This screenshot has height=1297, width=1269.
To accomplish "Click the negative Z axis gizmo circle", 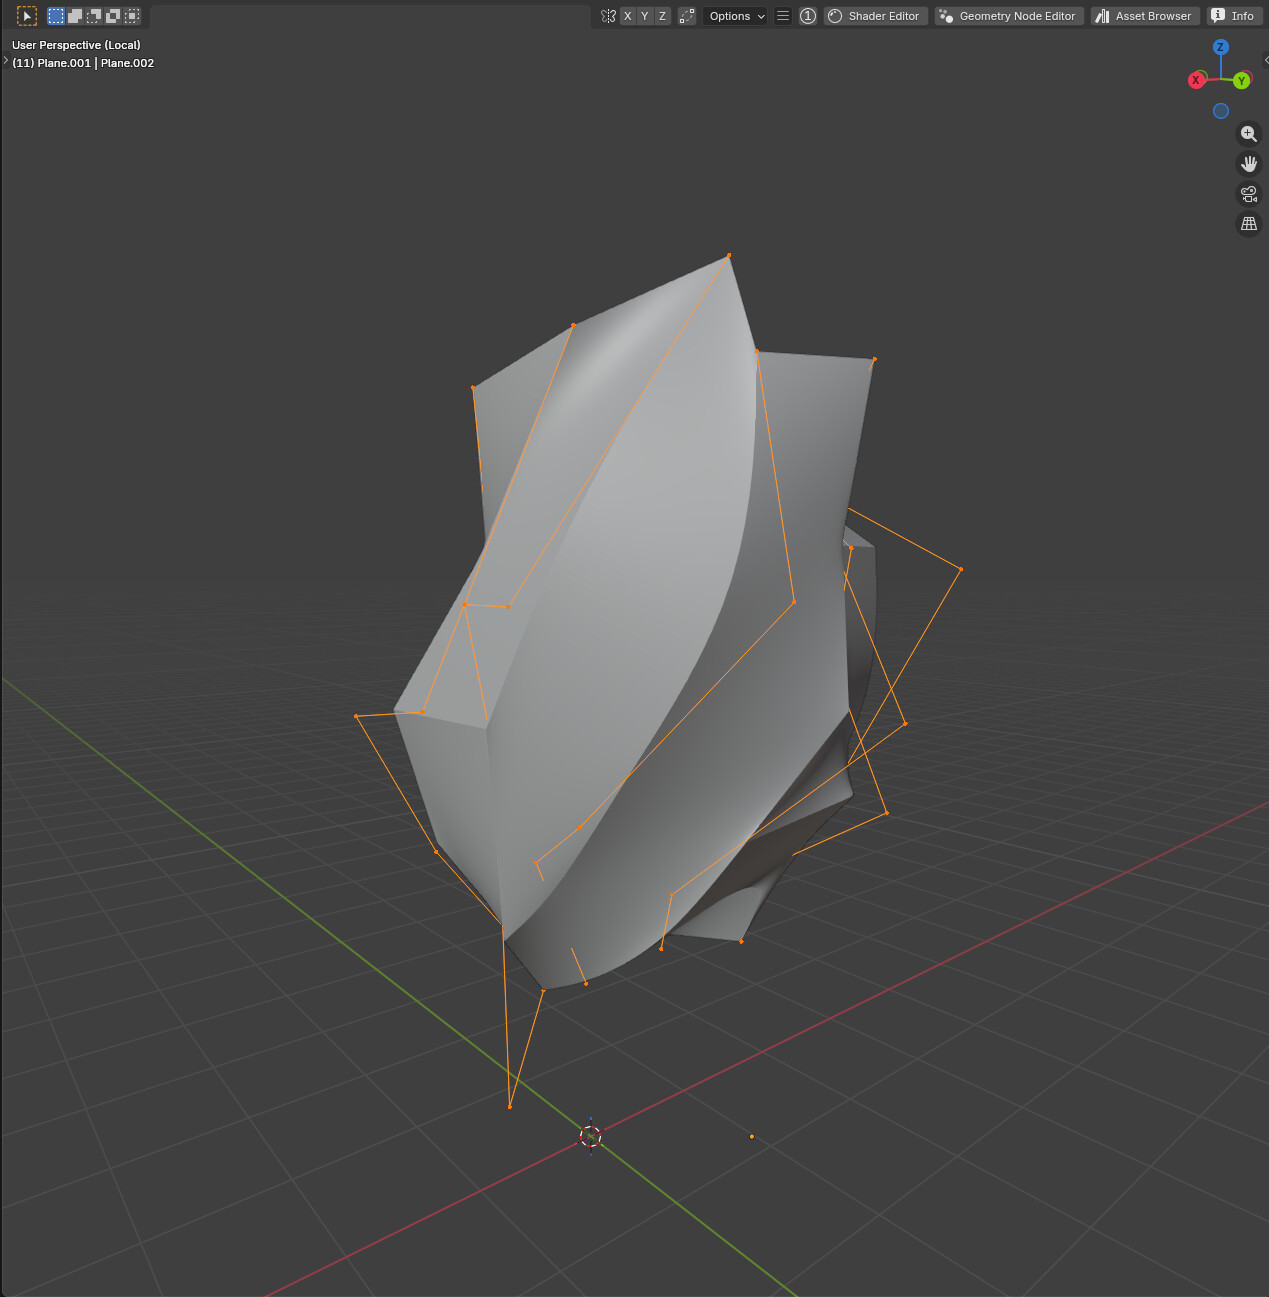I will point(1220,111).
